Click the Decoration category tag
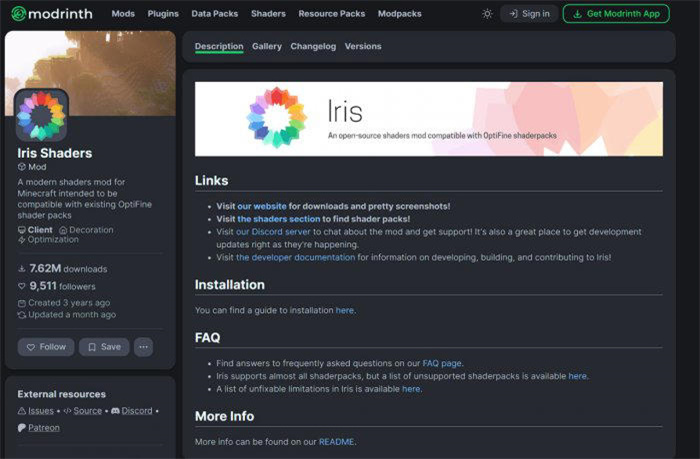700x459 pixels. 86,230
